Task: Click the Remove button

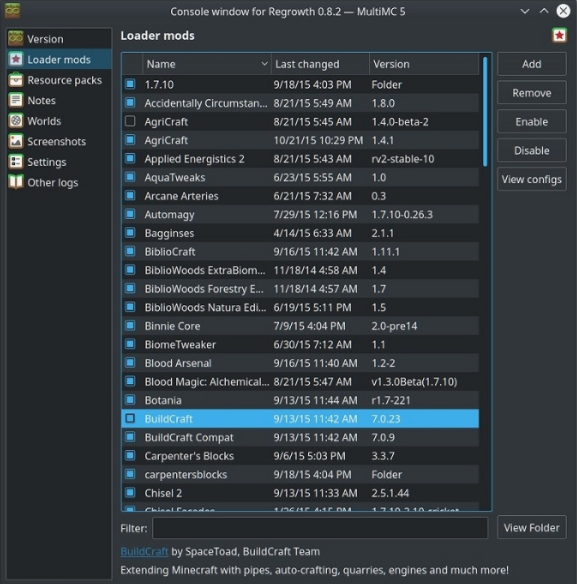Action: point(532,93)
